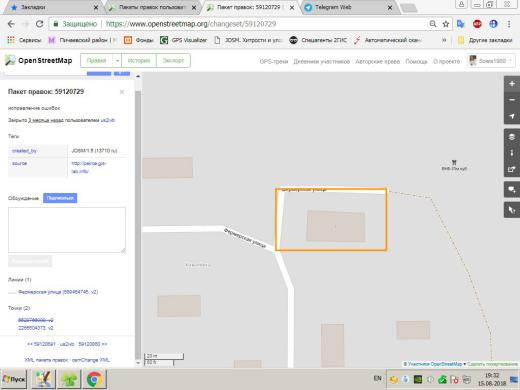This screenshot has height=390, width=520.
Task: Zoom in the map with plus button
Action: [x=512, y=84]
